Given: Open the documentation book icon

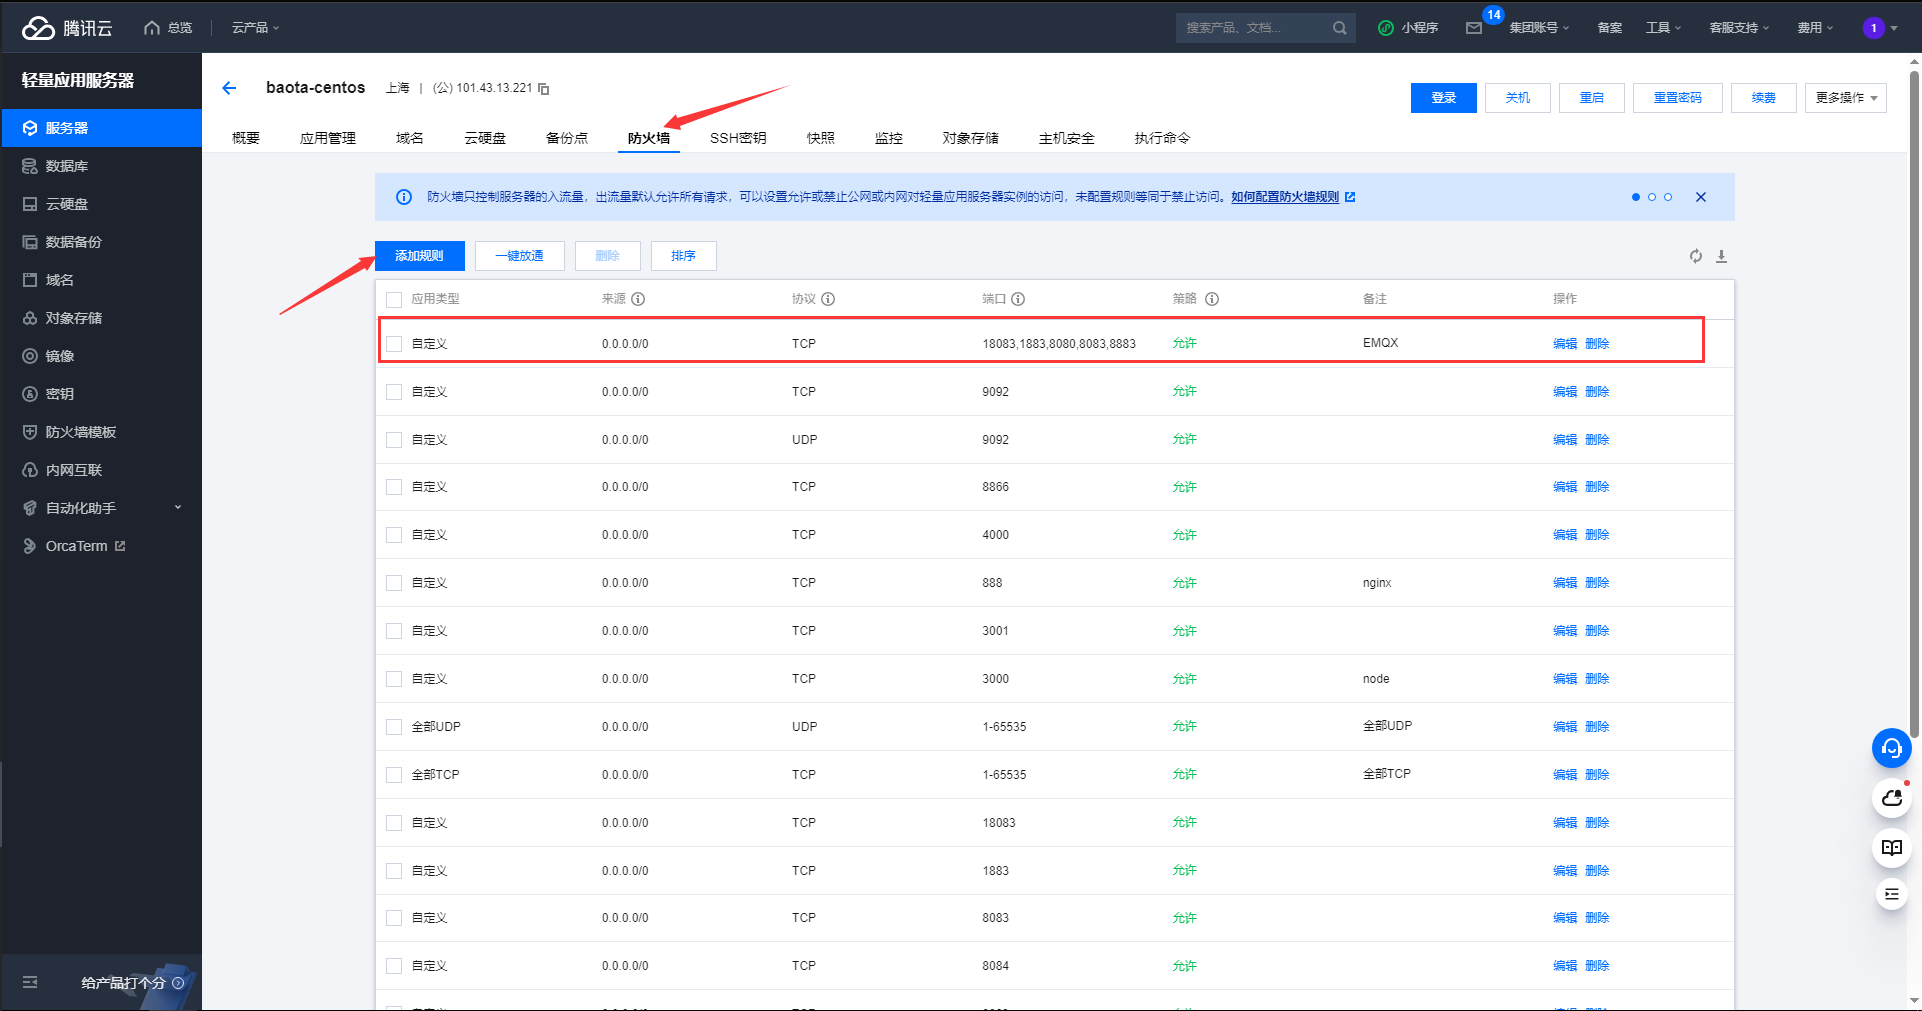Looking at the screenshot, I should pyautogui.click(x=1891, y=848).
